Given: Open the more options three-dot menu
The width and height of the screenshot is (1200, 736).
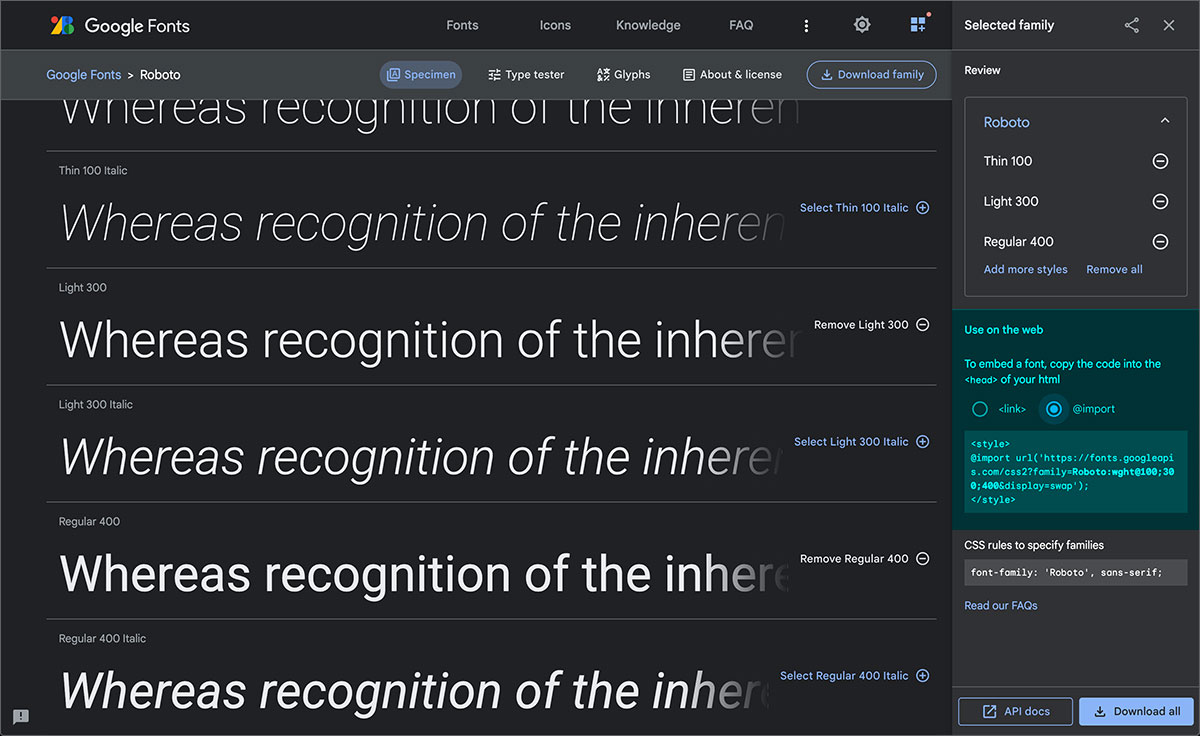Looking at the screenshot, I should tap(806, 25).
